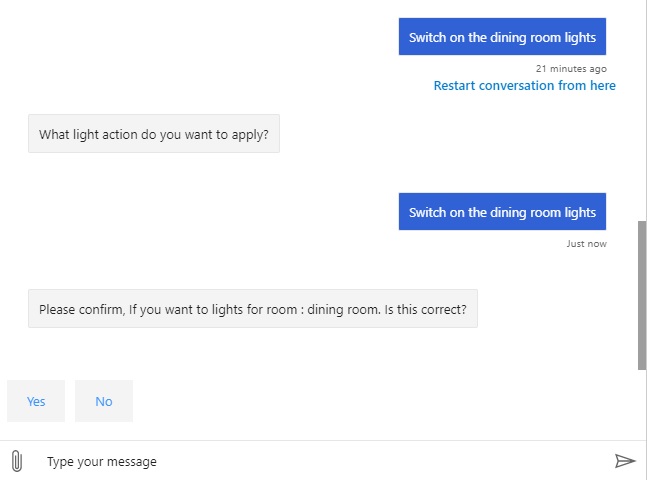Click the chat scrollbar thumb
The width and height of the screenshot is (647, 480).
coord(642,295)
